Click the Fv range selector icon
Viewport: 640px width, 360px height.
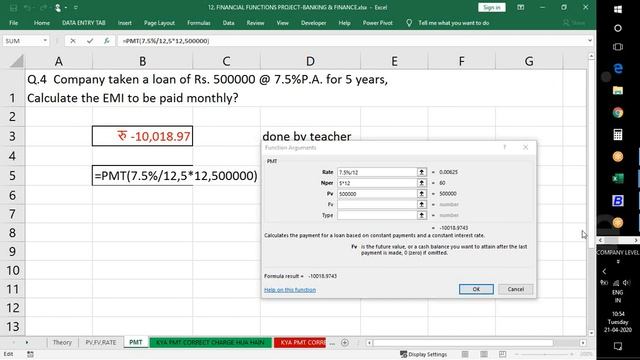point(422,204)
